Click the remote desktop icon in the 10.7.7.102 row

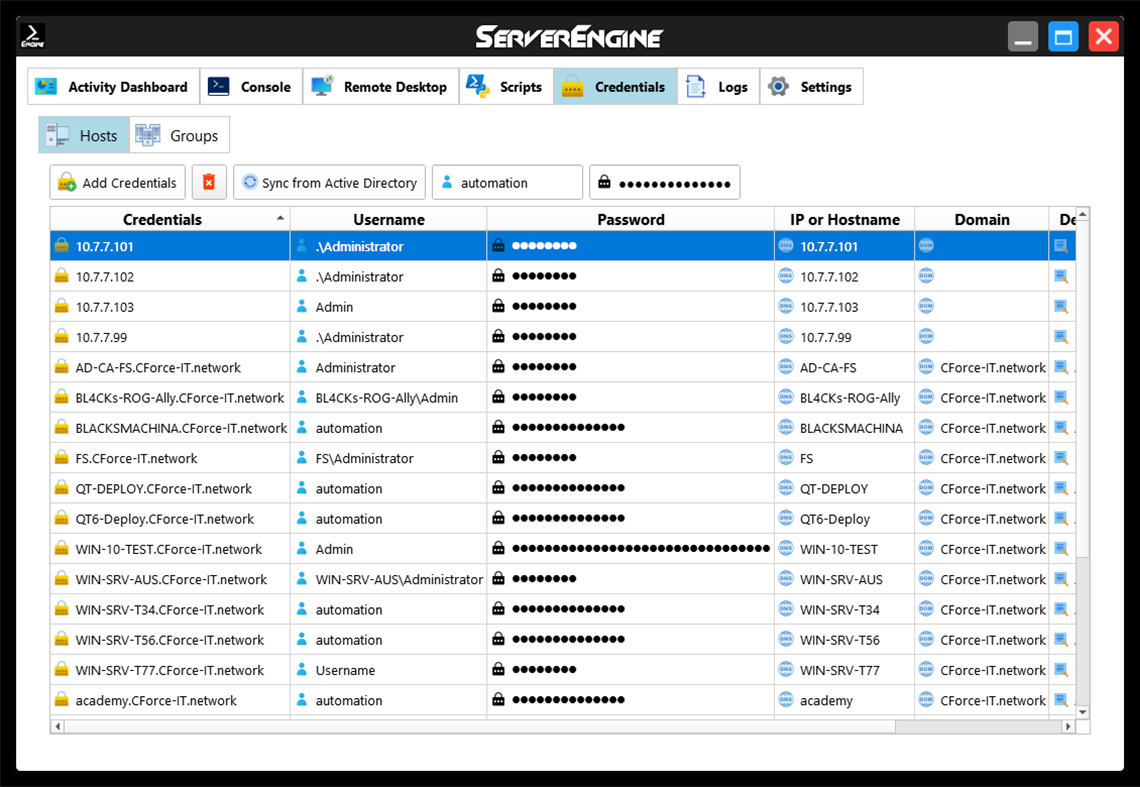(1062, 276)
